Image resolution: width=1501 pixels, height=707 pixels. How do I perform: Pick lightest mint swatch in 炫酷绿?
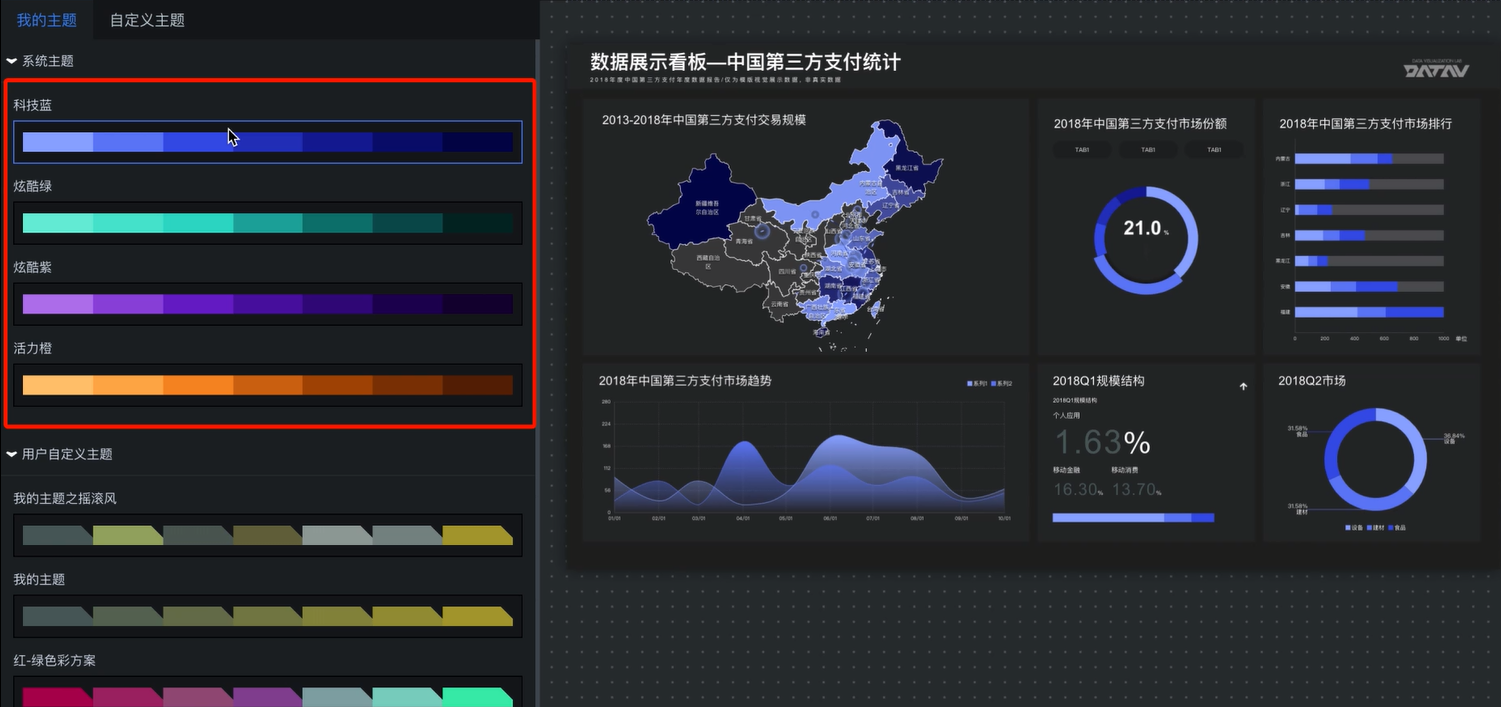tap(58, 223)
